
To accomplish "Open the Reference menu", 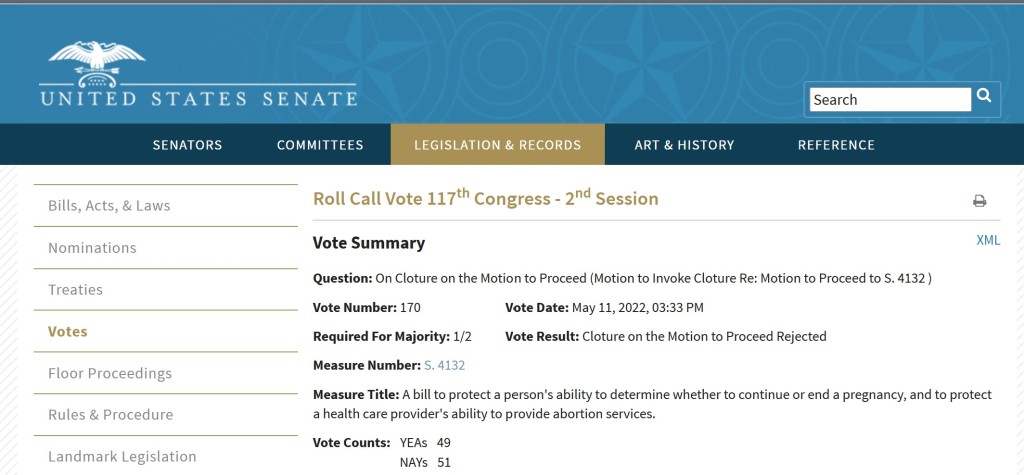I will pyautogui.click(x=836, y=145).
